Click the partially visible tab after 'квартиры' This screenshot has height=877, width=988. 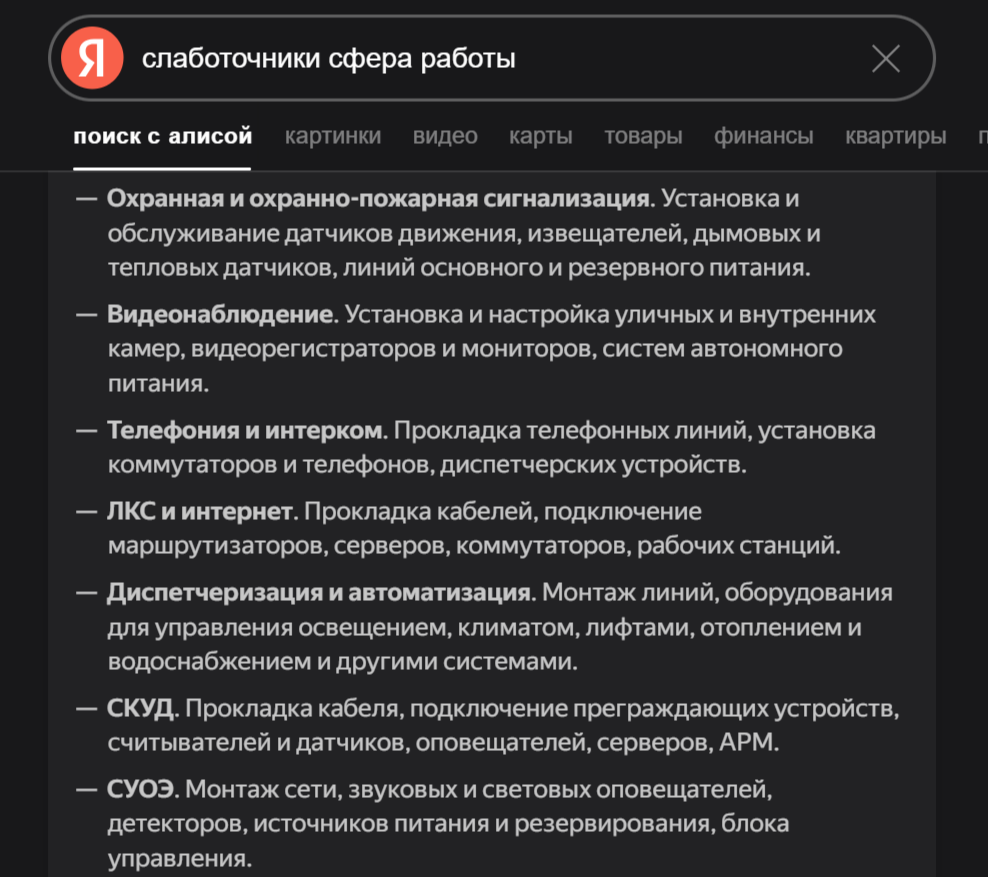(x=982, y=135)
